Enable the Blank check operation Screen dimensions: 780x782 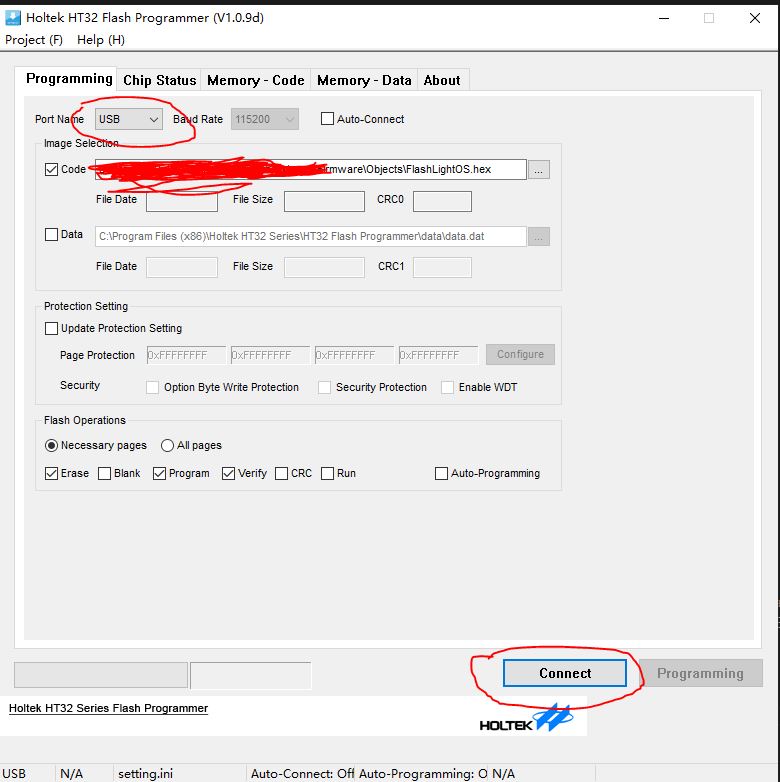104,473
